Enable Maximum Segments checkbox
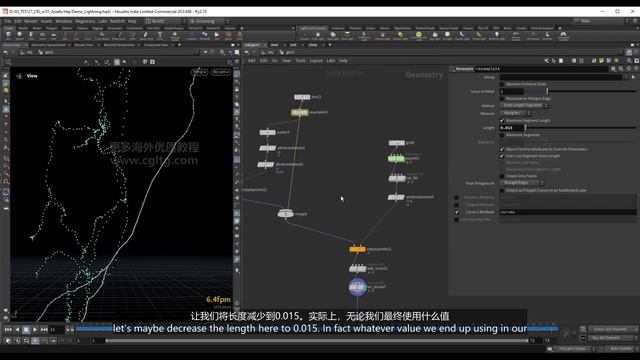 tap(502, 135)
